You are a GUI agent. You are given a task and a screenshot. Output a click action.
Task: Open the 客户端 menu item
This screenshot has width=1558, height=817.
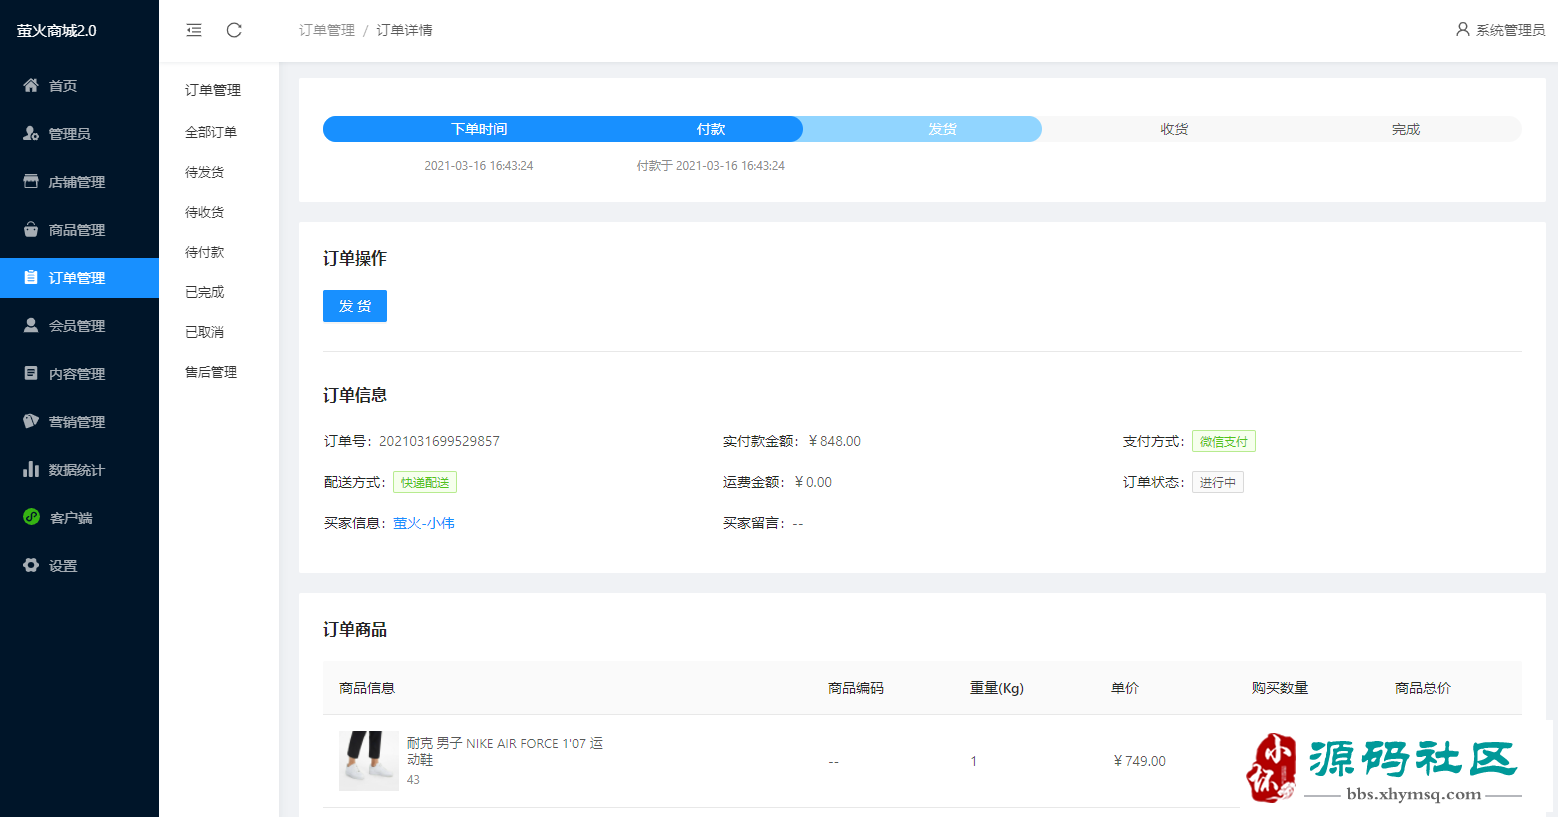pyautogui.click(x=79, y=518)
